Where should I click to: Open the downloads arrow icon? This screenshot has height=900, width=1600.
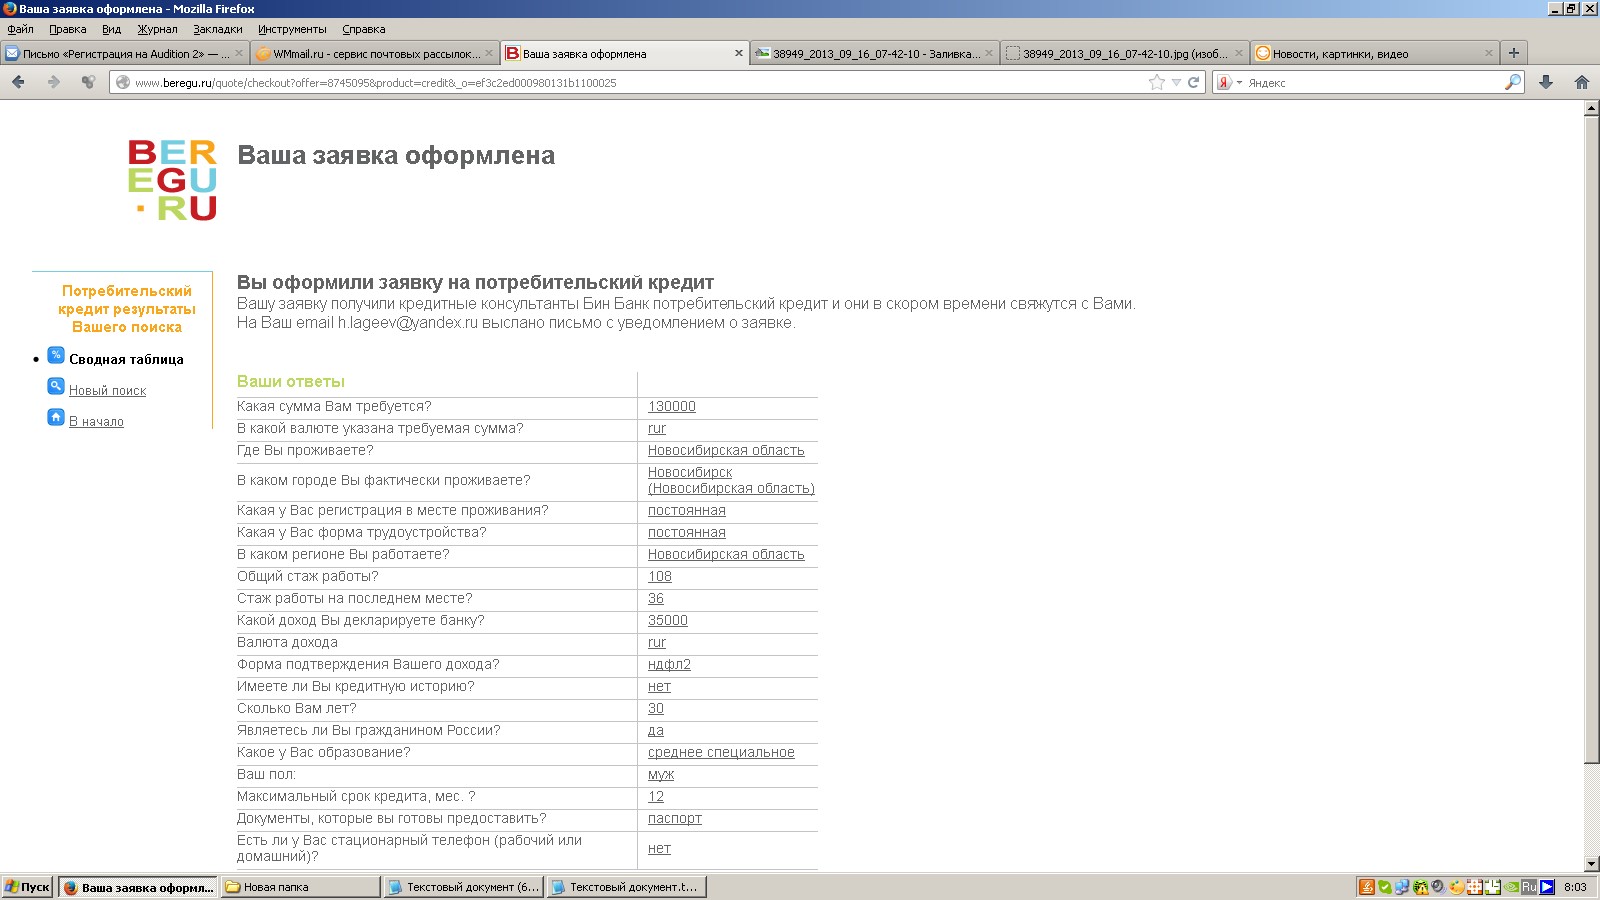point(1546,82)
